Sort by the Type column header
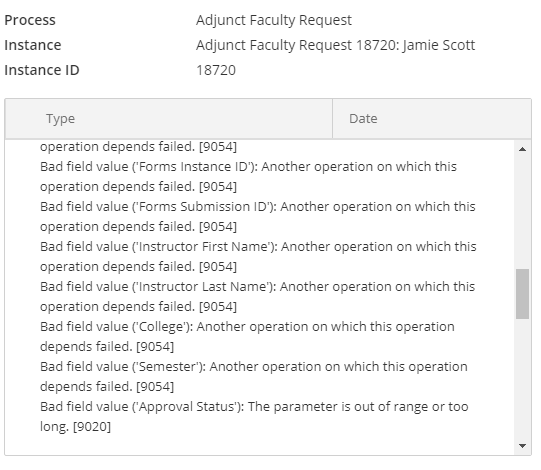The height and width of the screenshot is (470, 541). (60, 119)
